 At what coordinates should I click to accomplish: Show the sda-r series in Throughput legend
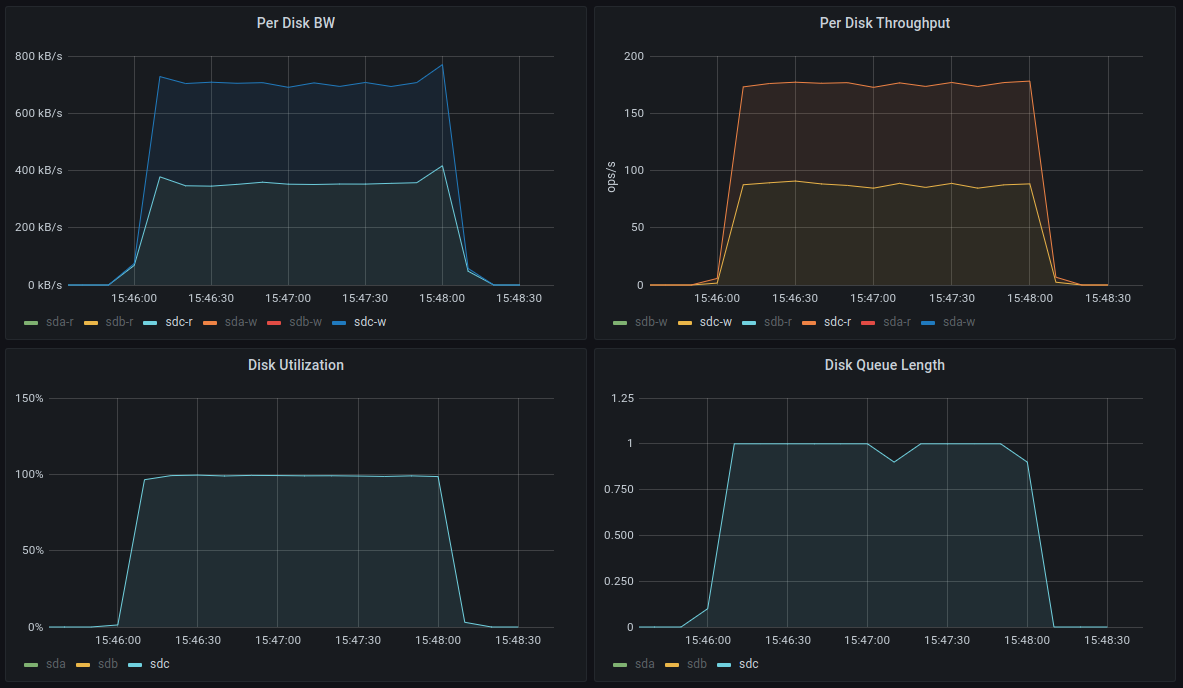[x=896, y=322]
